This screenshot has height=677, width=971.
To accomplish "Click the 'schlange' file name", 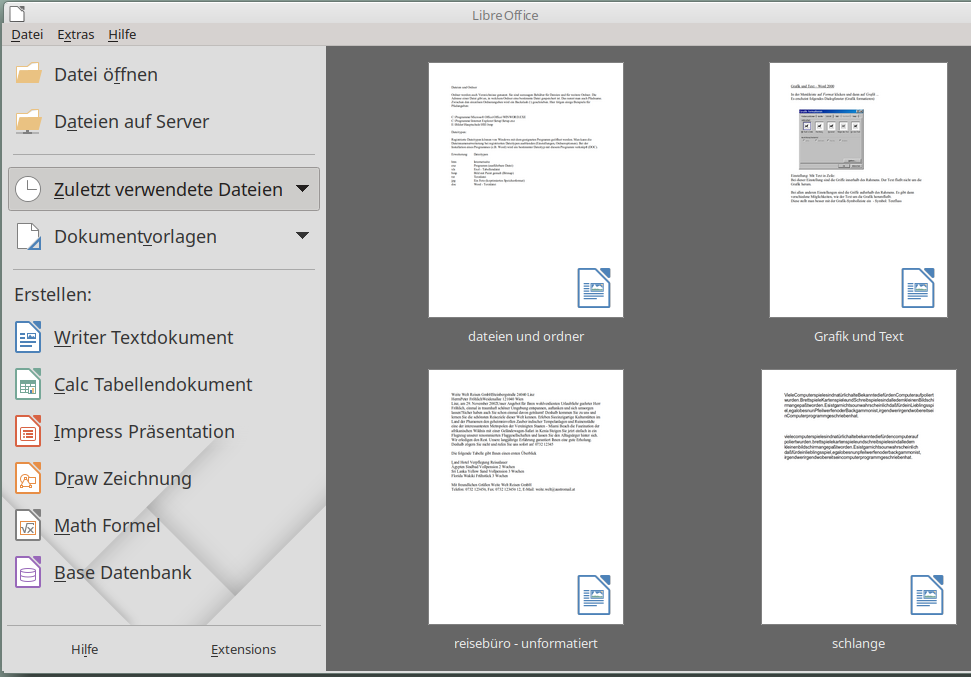I will [x=858, y=644].
